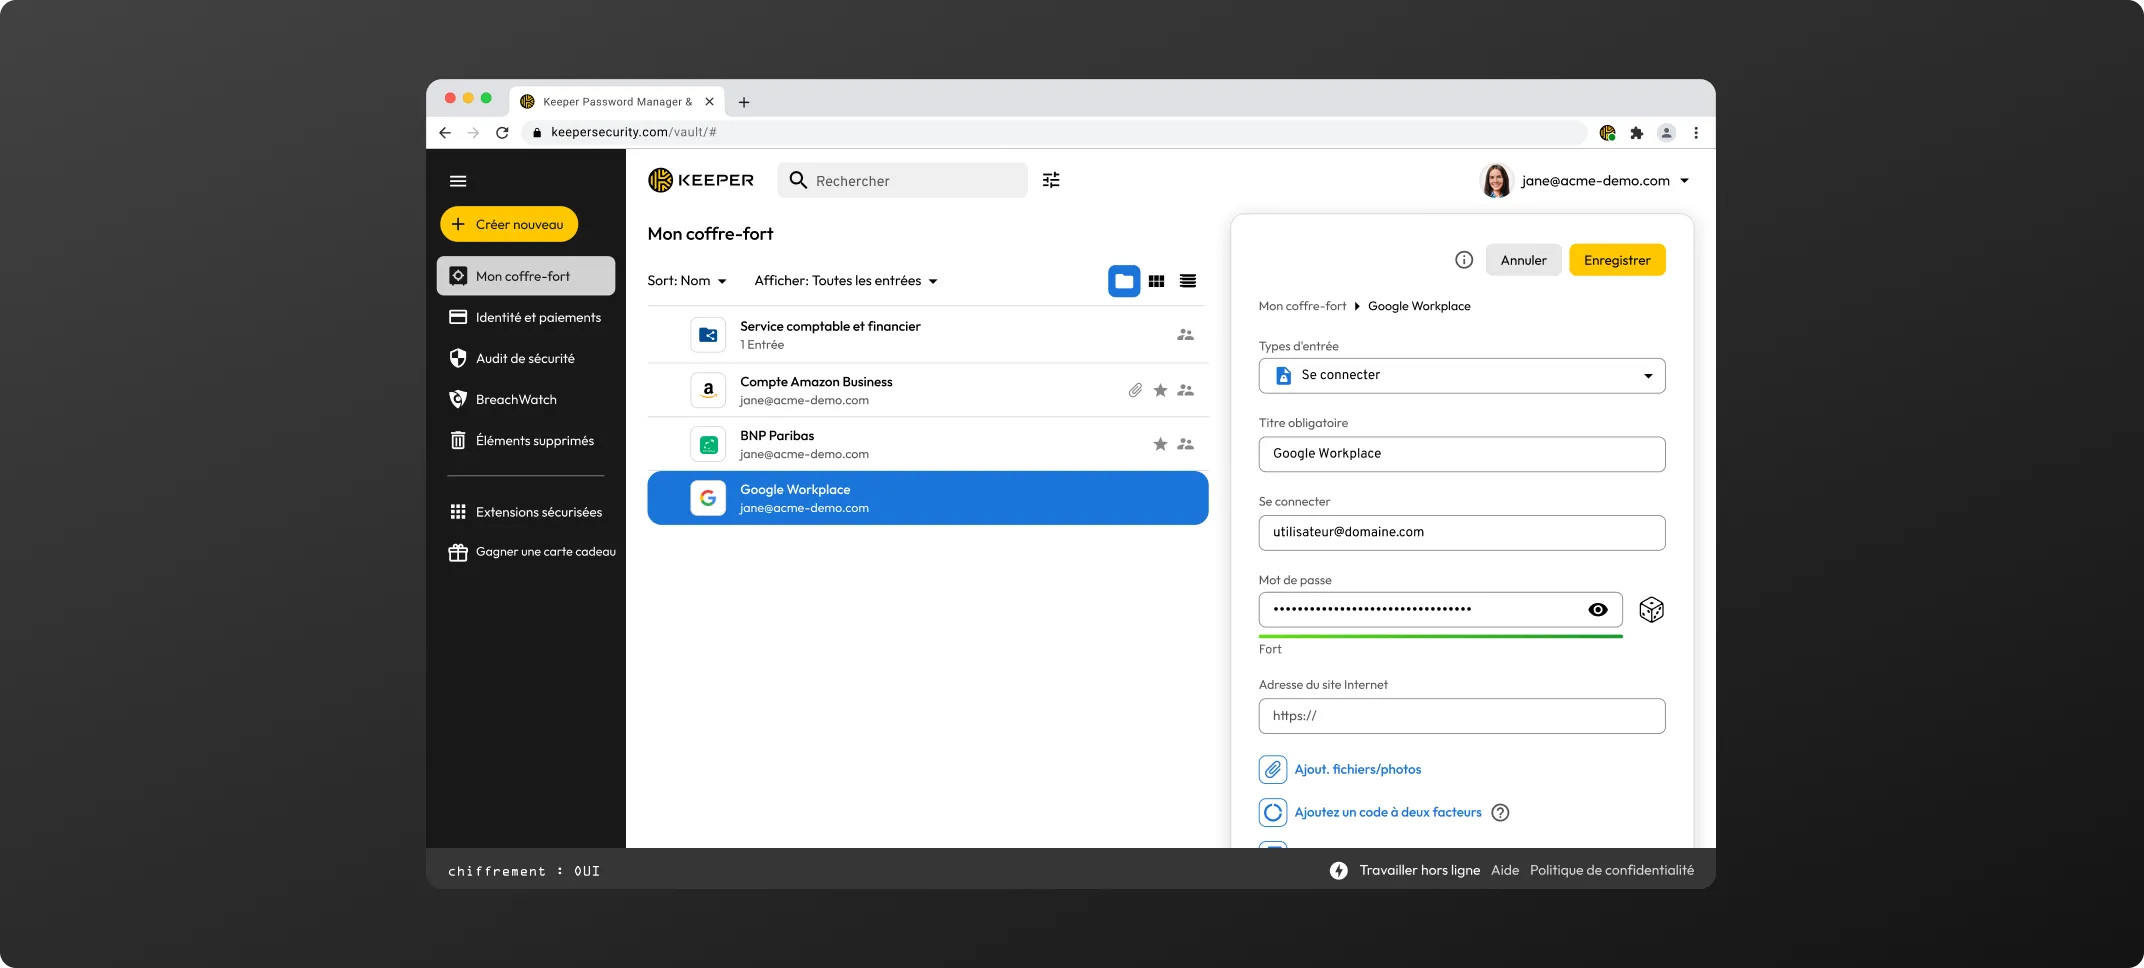The height and width of the screenshot is (968, 2144).
Task: Click shared folder icon of Service comptable
Action: pos(708,335)
